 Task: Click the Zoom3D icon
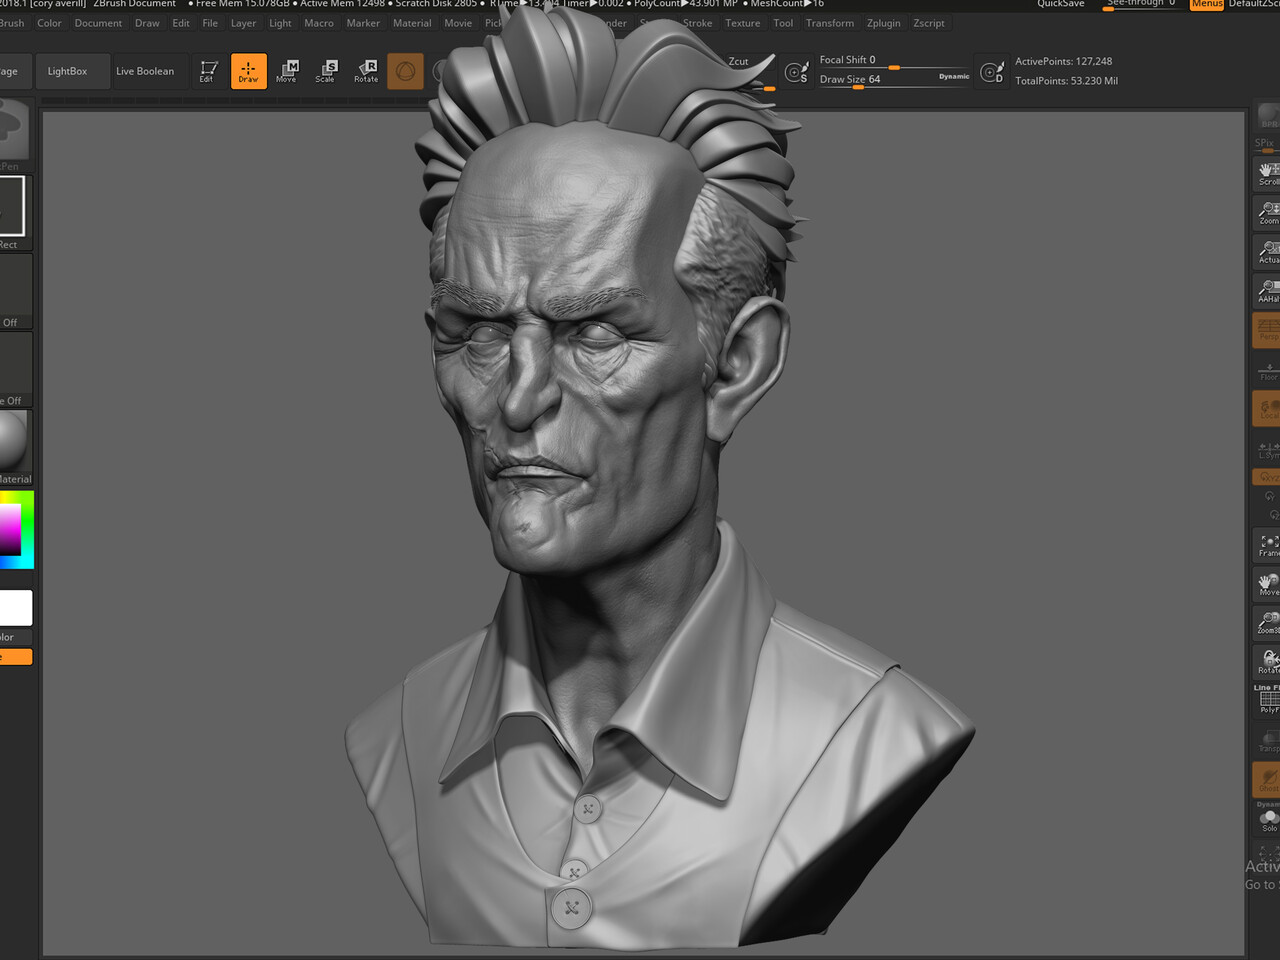[1268, 623]
